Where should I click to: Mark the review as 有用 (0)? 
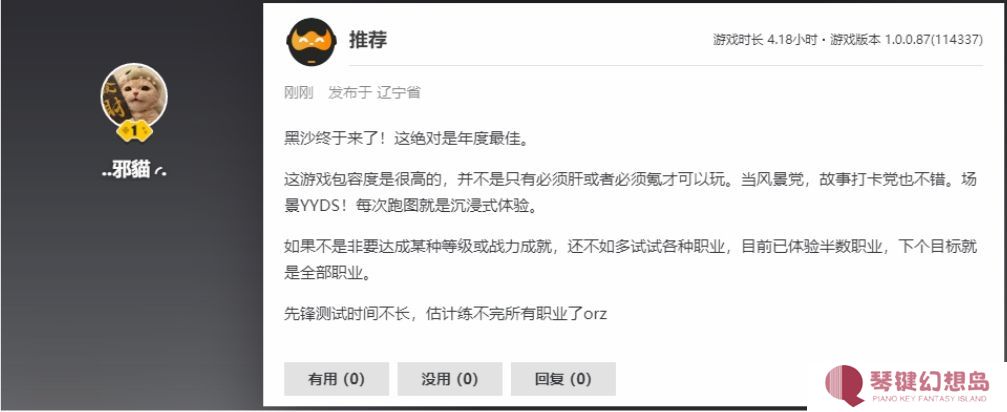click(337, 379)
